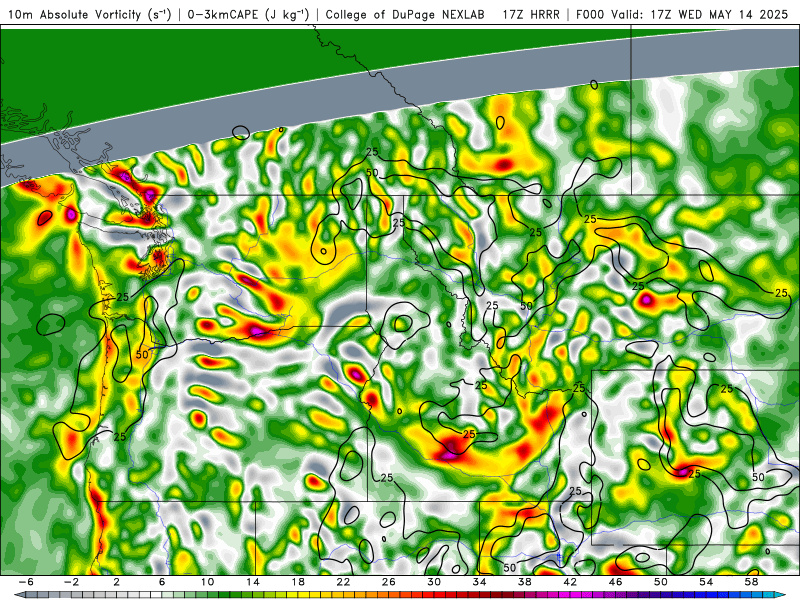Click the '-6' value on the color scale
Screen dimensions: 800x600
[26, 582]
